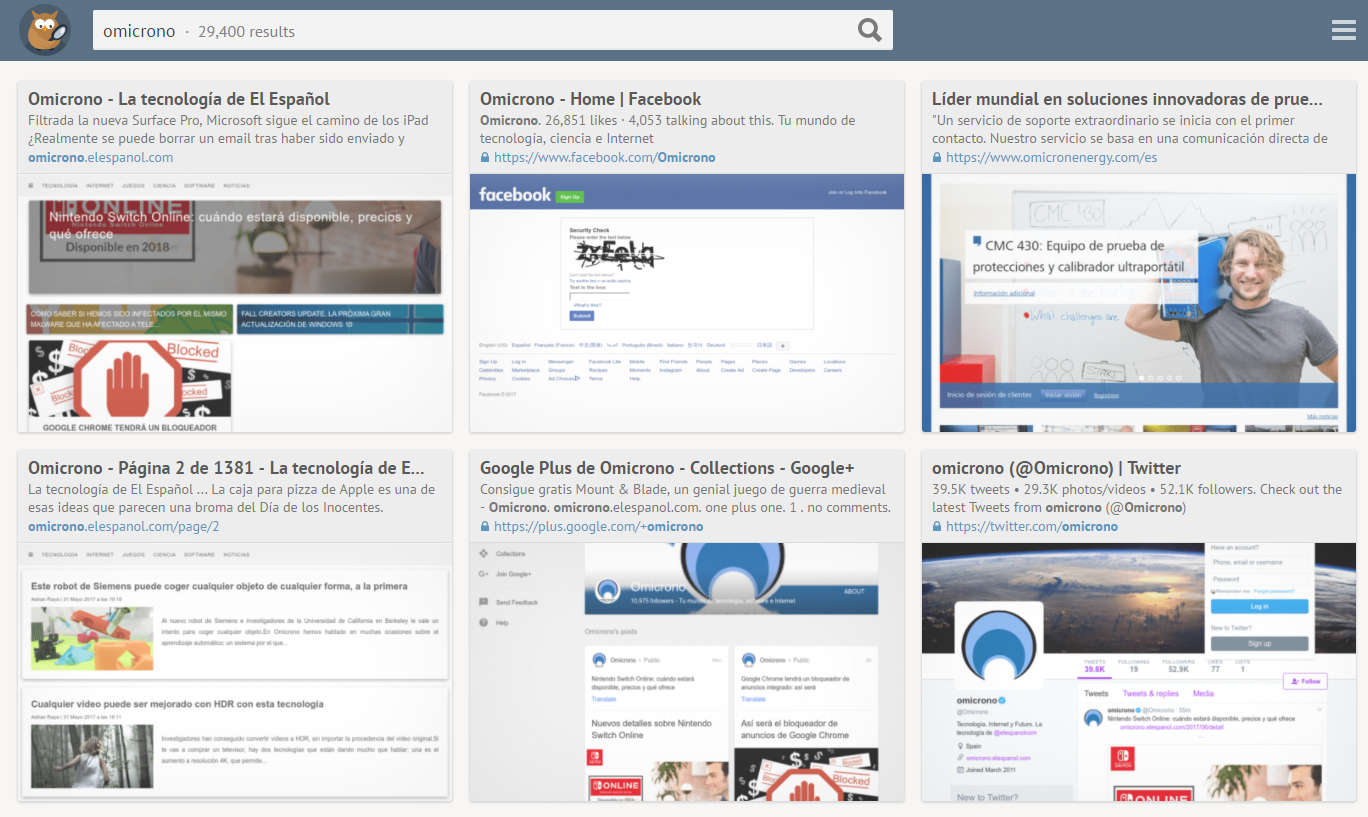Click lock icon beside twitter.com URL
The height and width of the screenshot is (817, 1368).
click(x=937, y=526)
